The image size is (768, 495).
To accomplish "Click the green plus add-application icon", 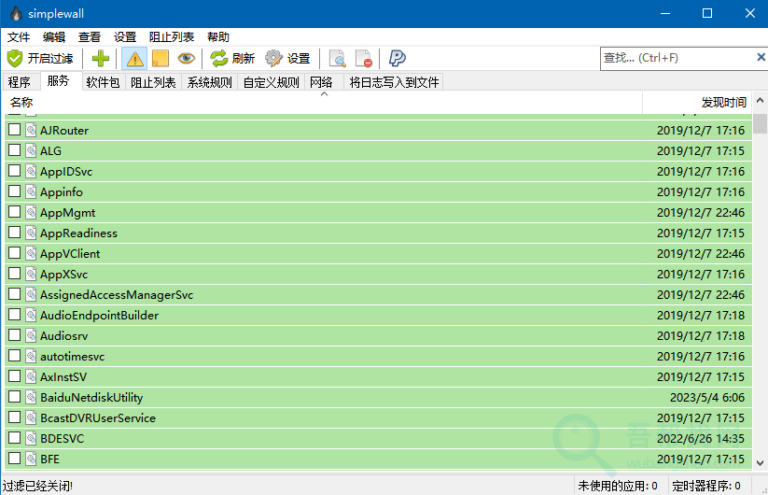I will pyautogui.click(x=99, y=58).
